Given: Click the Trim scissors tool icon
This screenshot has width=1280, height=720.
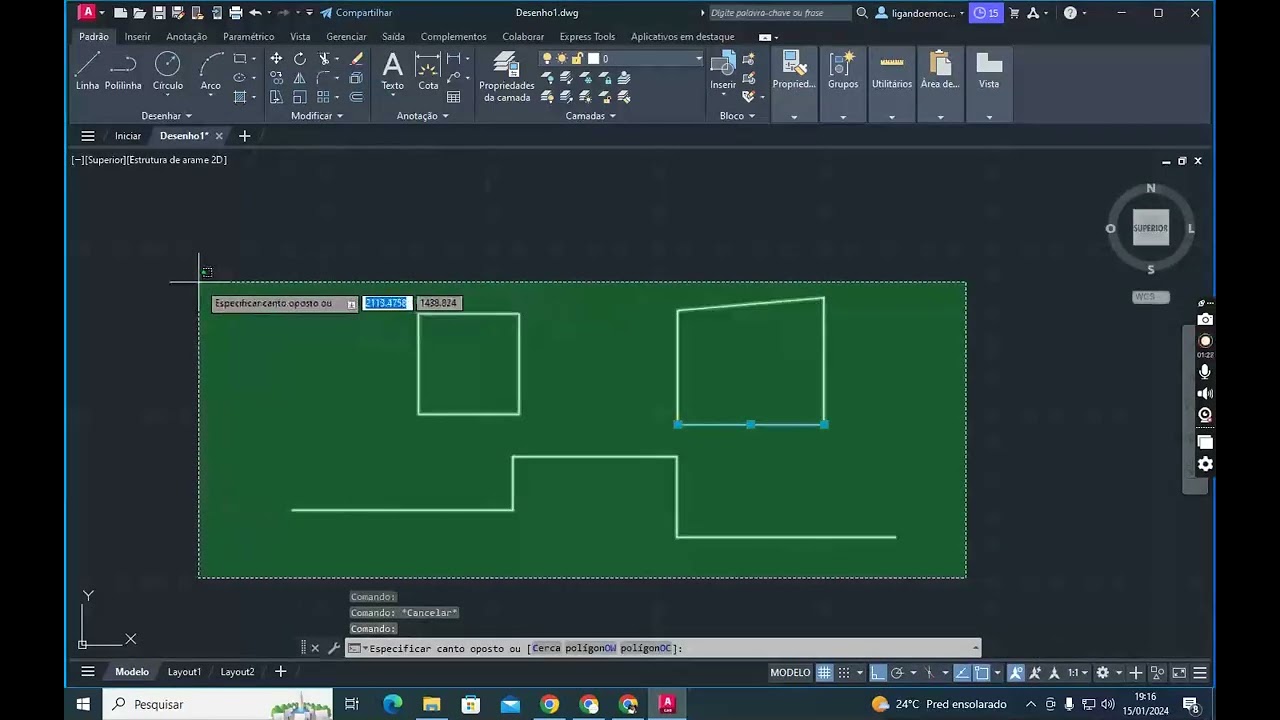Looking at the screenshot, I should (x=325, y=59).
